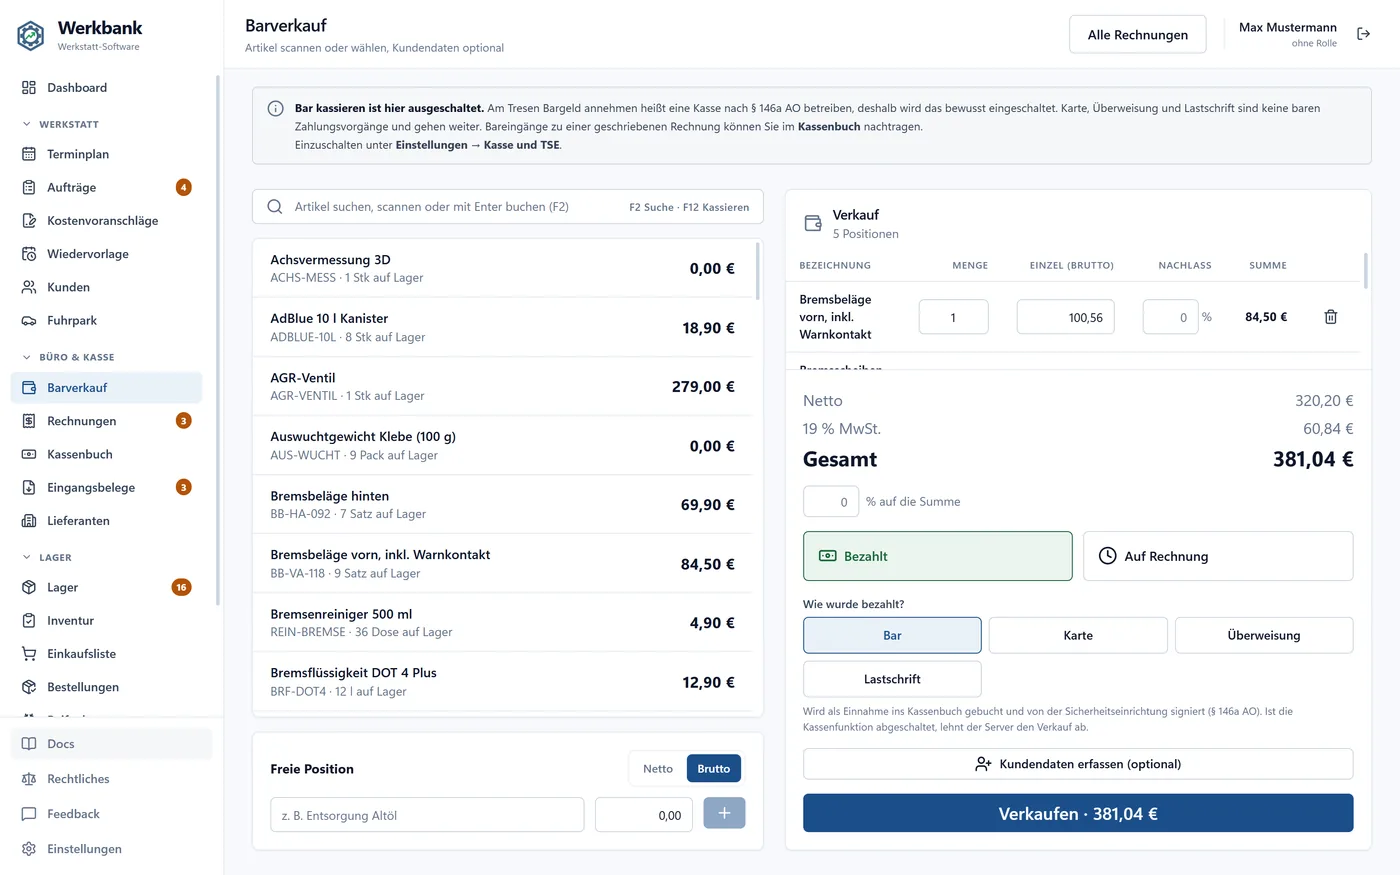
Task: Open Einstellungen gear icon in sidebar
Action: pyautogui.click(x=29, y=849)
